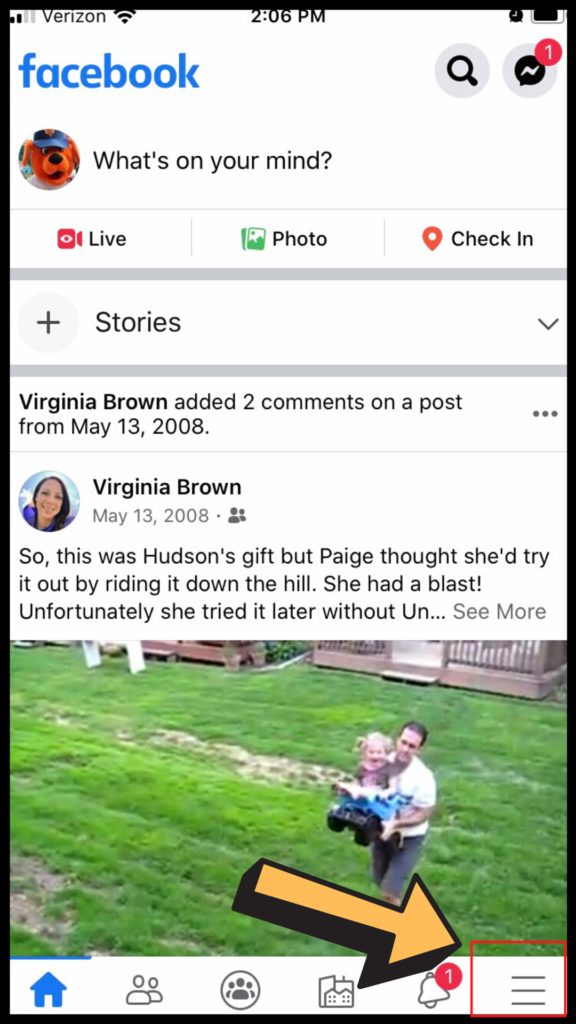Expand the Stories section chevron
This screenshot has width=576, height=1024.
[x=547, y=323]
